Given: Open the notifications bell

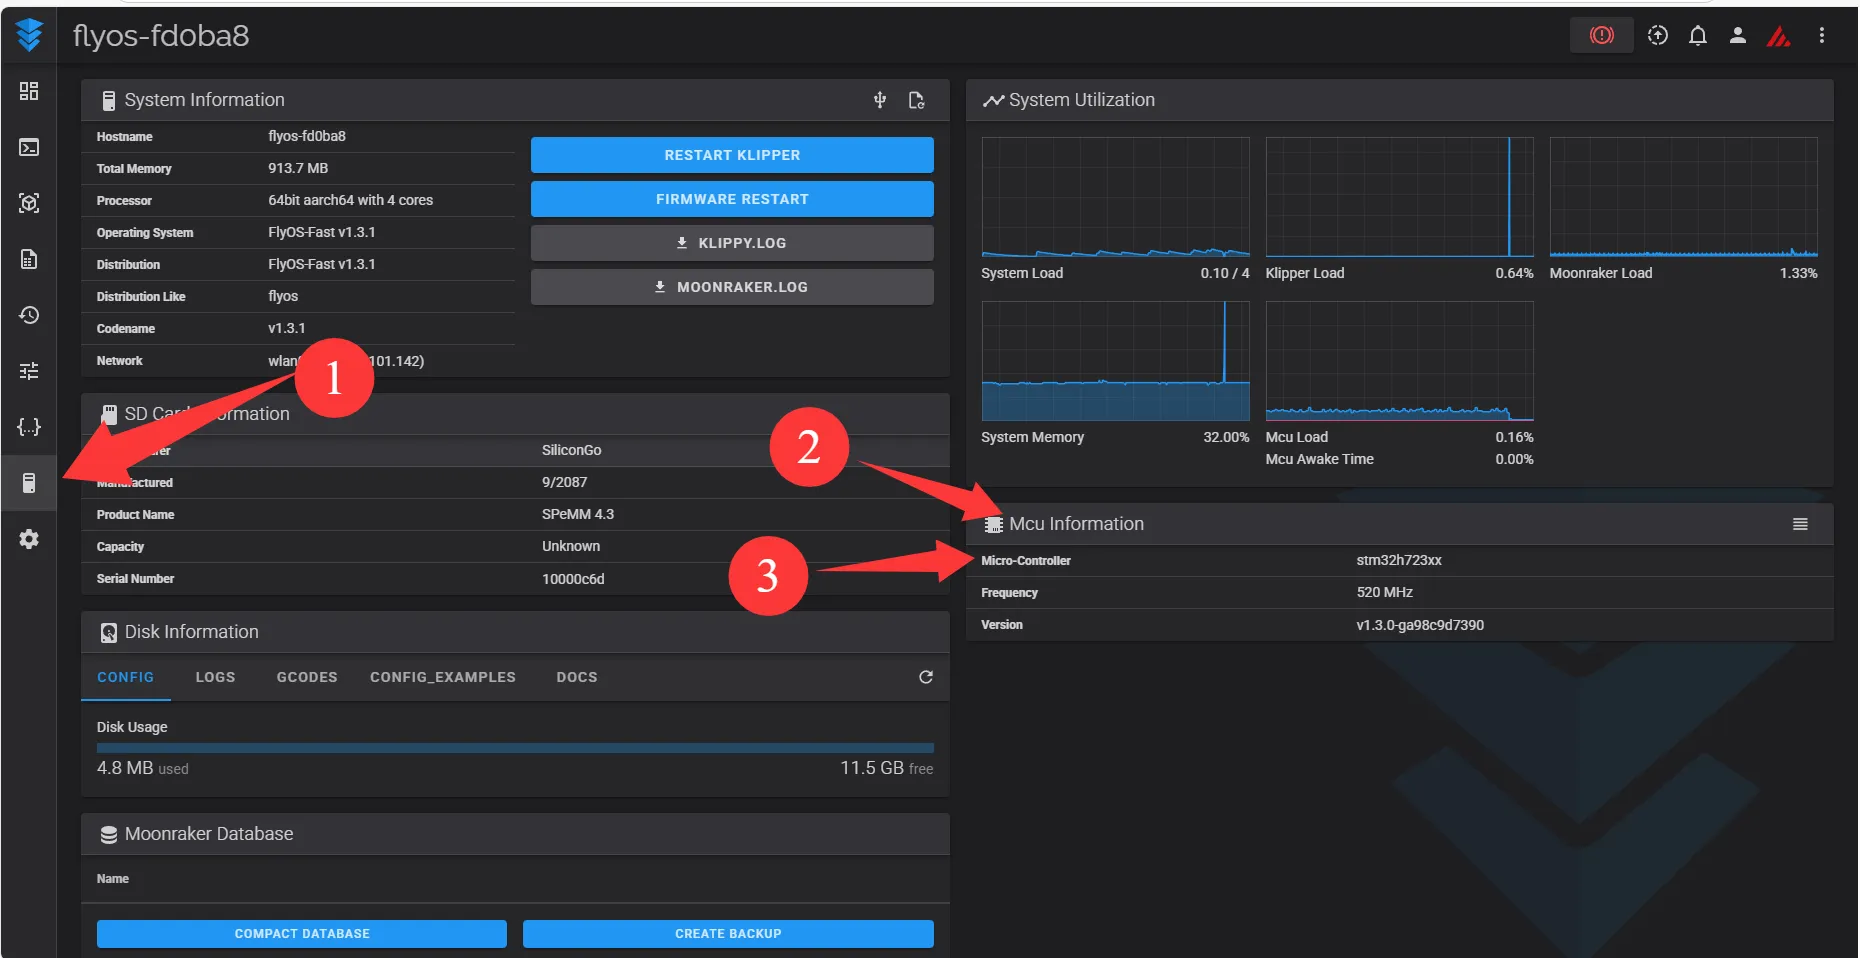Looking at the screenshot, I should [1697, 36].
